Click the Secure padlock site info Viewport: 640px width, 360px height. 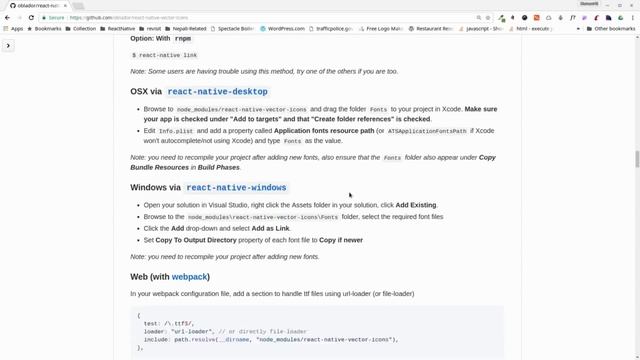53,18
